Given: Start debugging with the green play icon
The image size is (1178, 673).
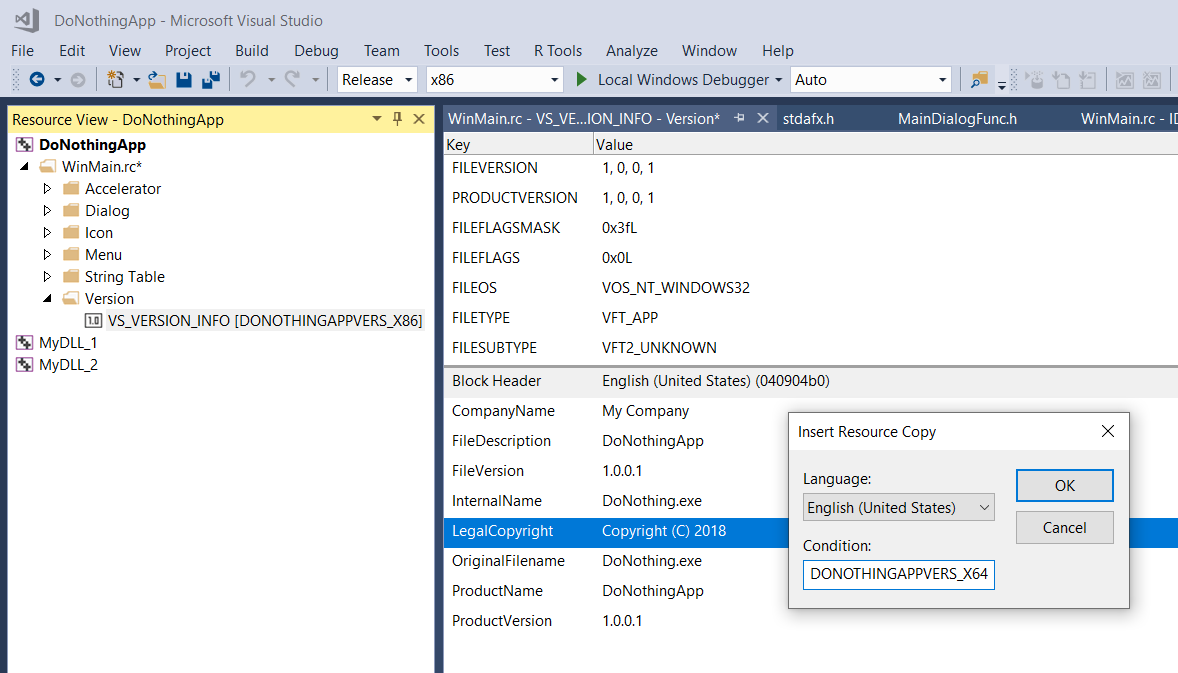Looking at the screenshot, I should pyautogui.click(x=581, y=80).
